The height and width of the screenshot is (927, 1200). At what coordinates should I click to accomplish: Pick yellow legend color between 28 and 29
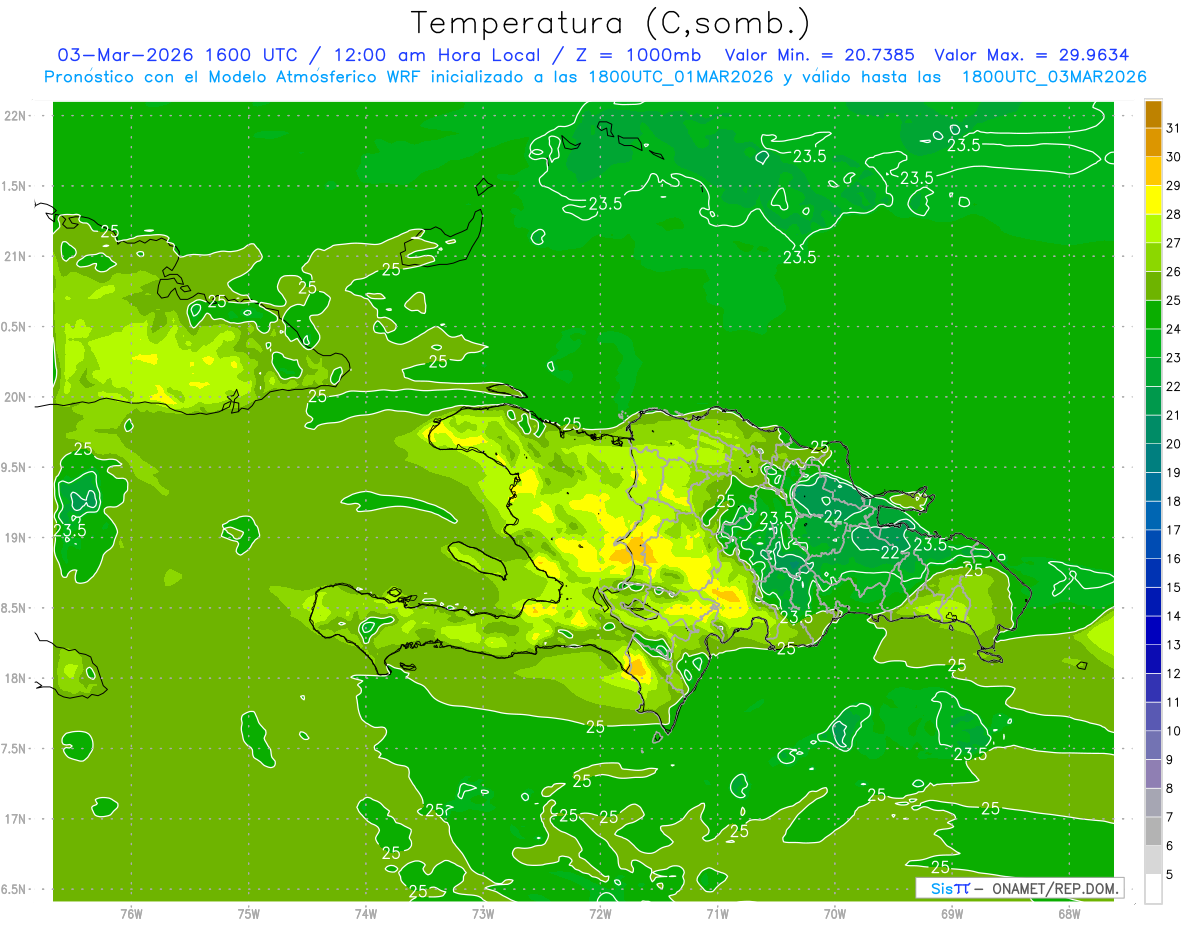point(1154,200)
